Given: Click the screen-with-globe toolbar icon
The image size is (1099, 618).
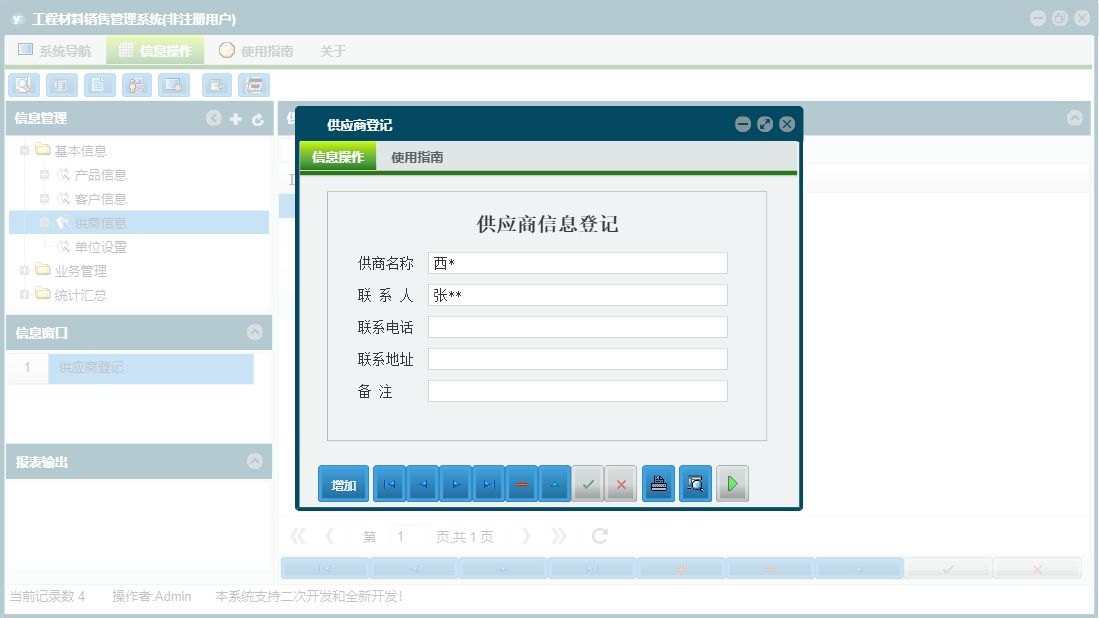Looking at the screenshot, I should 174,85.
